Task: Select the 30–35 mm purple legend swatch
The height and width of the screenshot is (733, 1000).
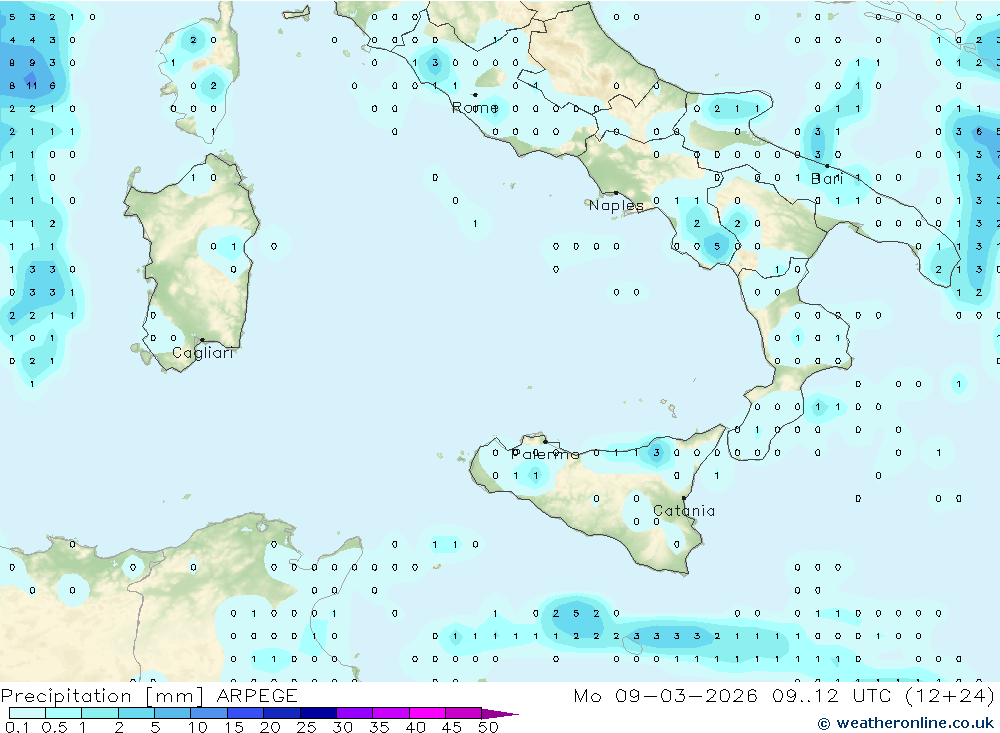Action: tap(354, 713)
